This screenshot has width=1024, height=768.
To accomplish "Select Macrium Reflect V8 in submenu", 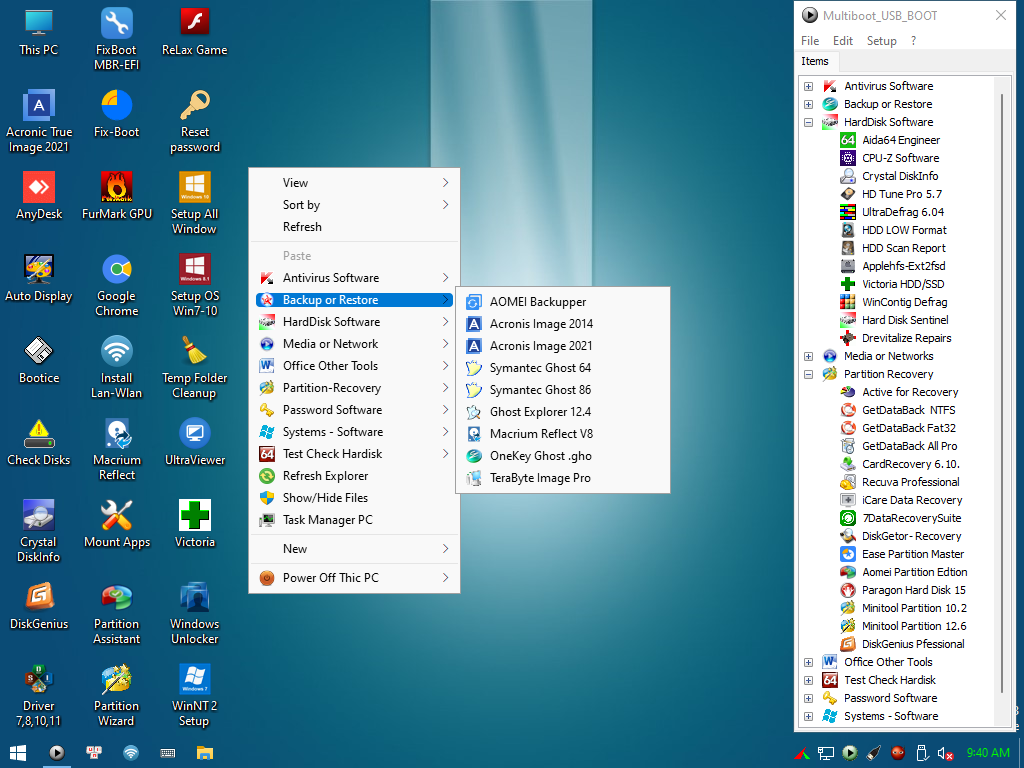I will (541, 434).
